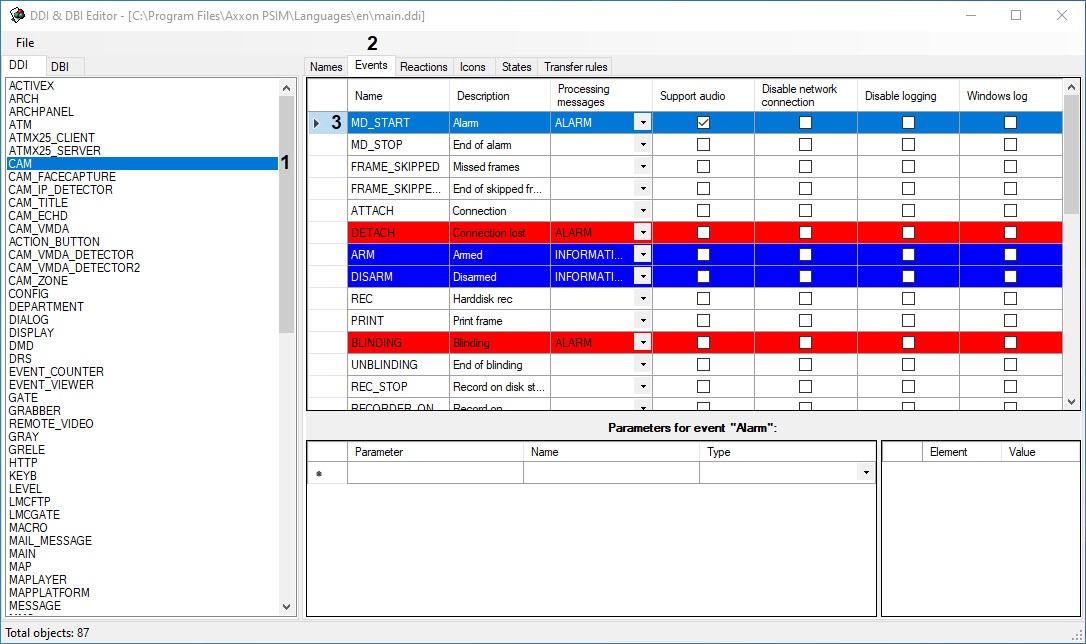Open Processing messages dropdown for MD_START
Viewport: 1086px width, 644px height.
642,123
